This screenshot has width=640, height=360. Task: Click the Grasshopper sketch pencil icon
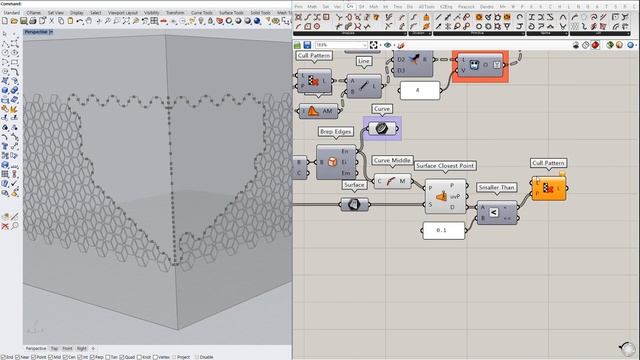(401, 45)
